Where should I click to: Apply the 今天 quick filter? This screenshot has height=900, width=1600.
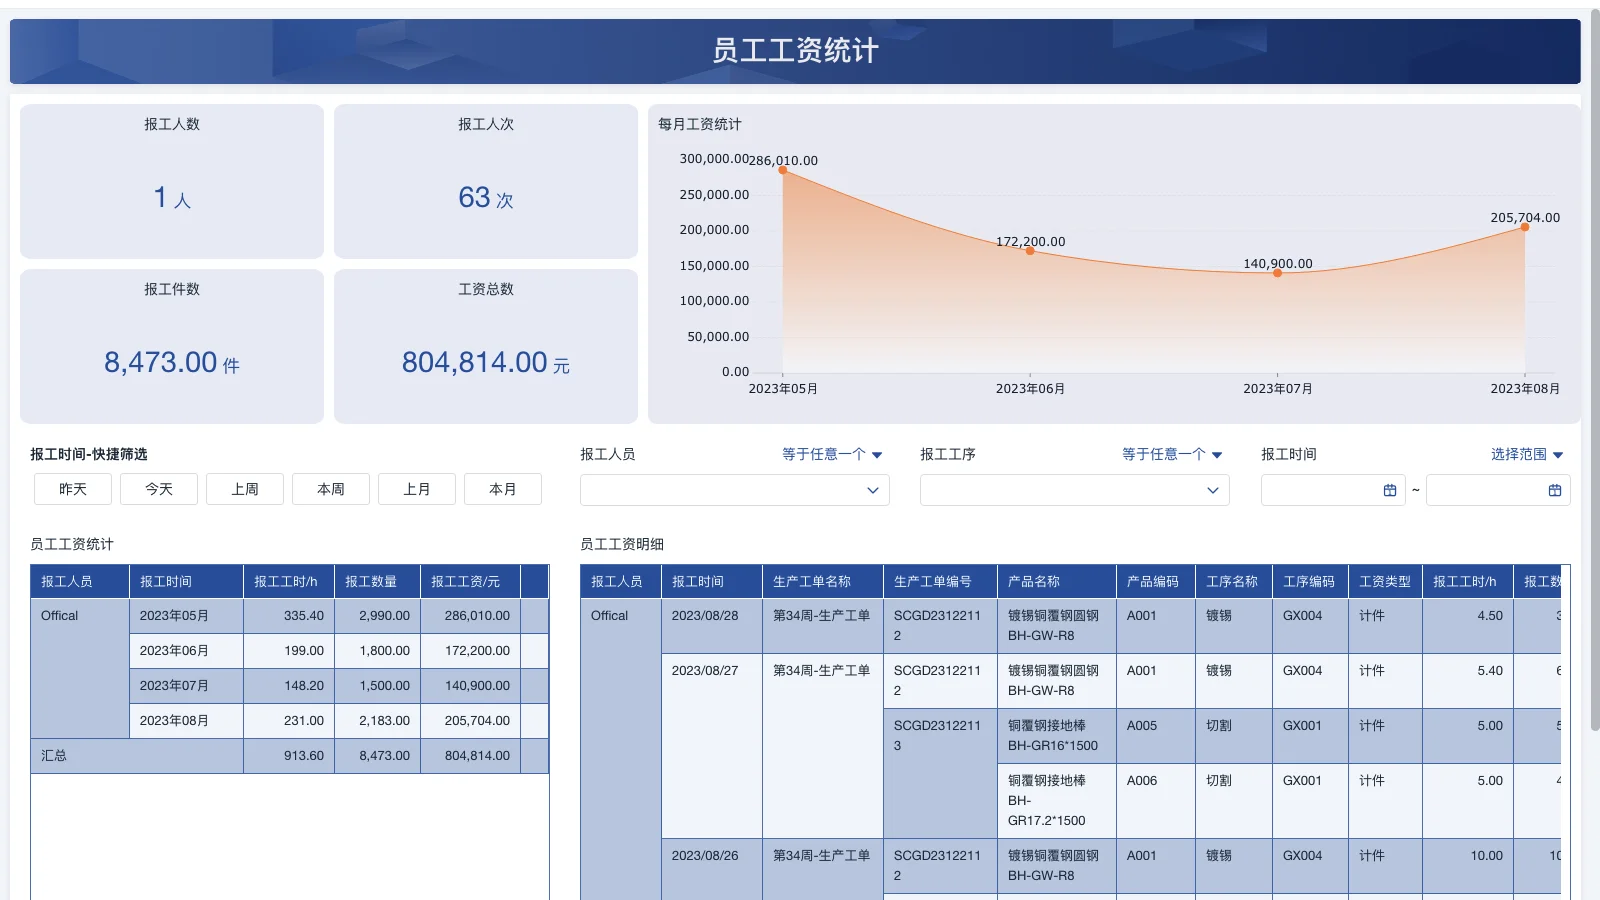pyautogui.click(x=158, y=489)
